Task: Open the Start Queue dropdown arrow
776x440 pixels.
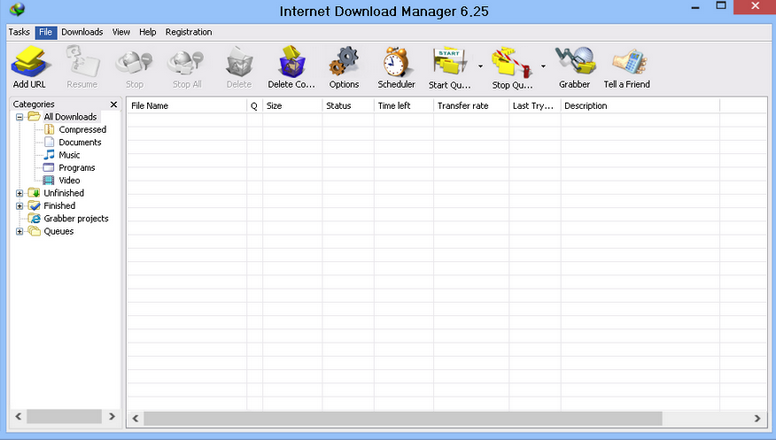Action: point(481,66)
